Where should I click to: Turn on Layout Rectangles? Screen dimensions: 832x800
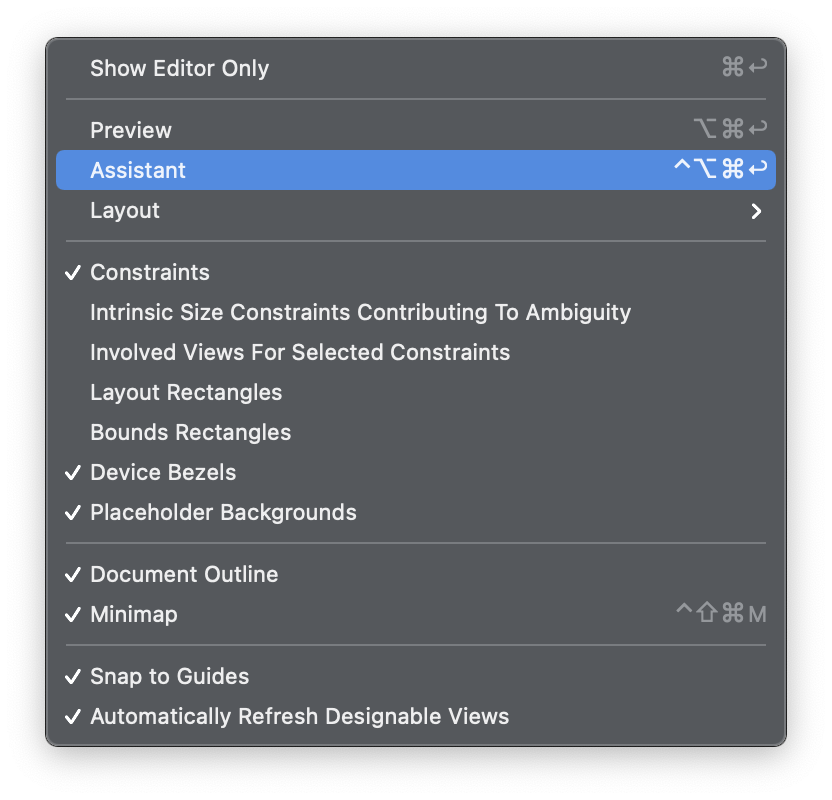pyautogui.click(x=415, y=392)
